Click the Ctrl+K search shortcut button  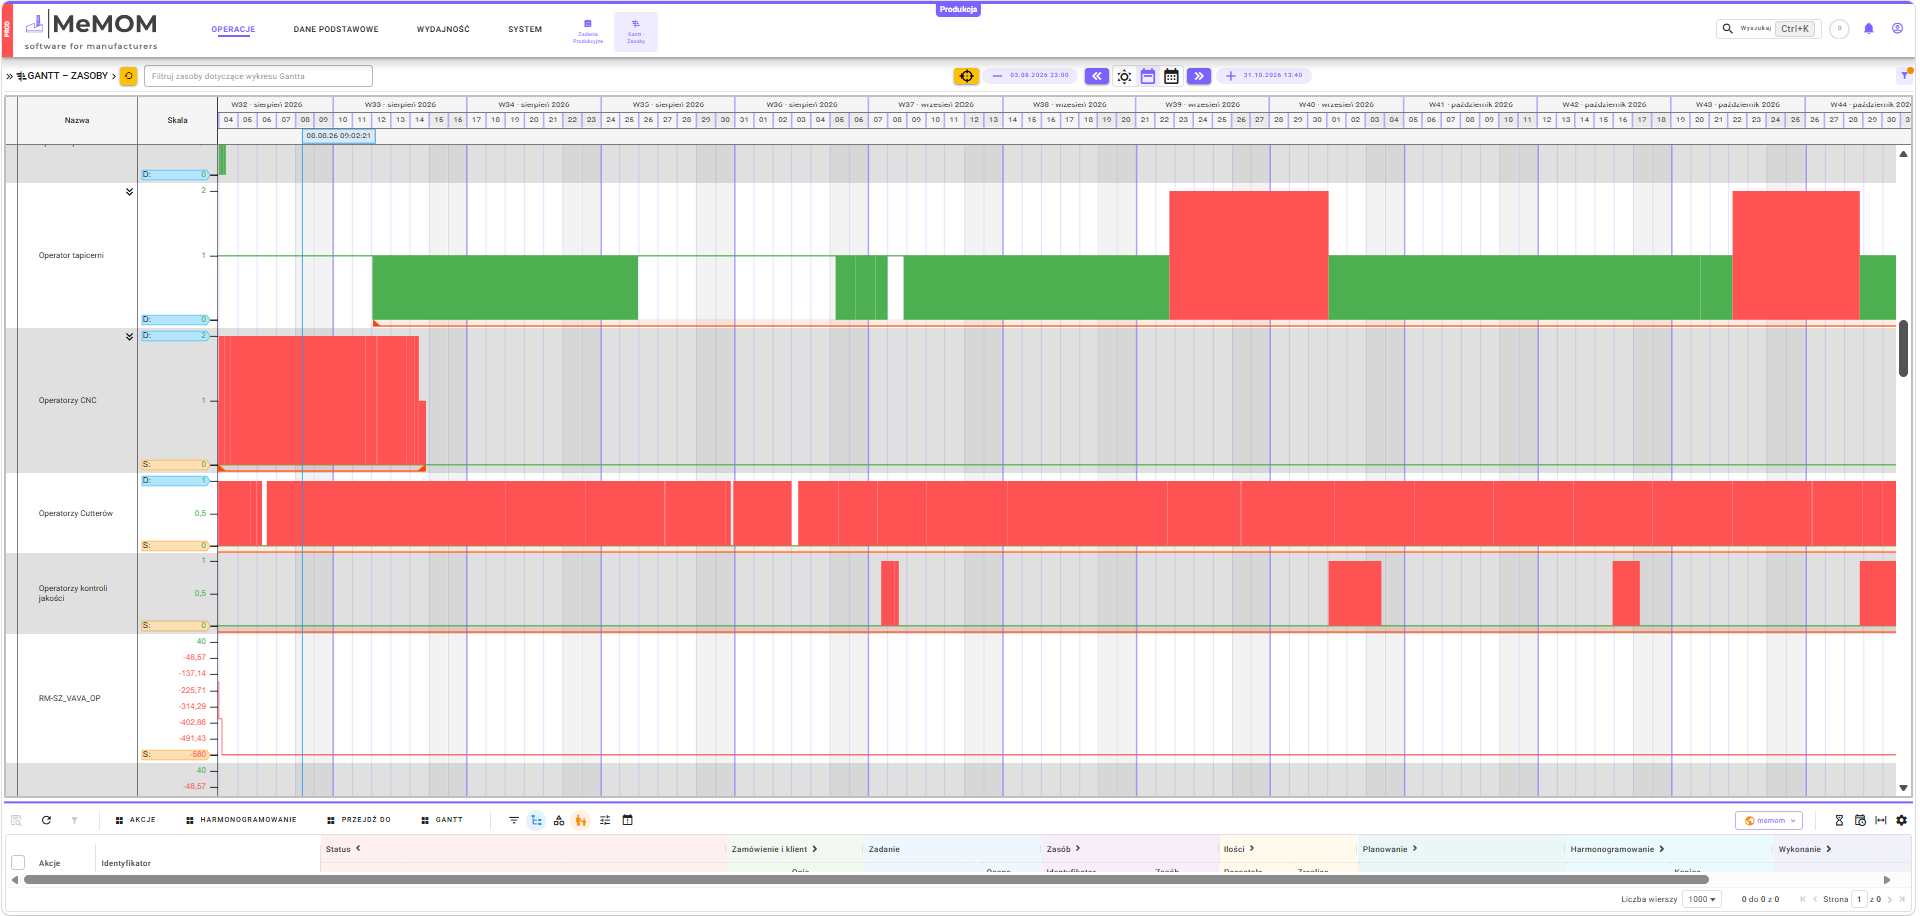1795,29
